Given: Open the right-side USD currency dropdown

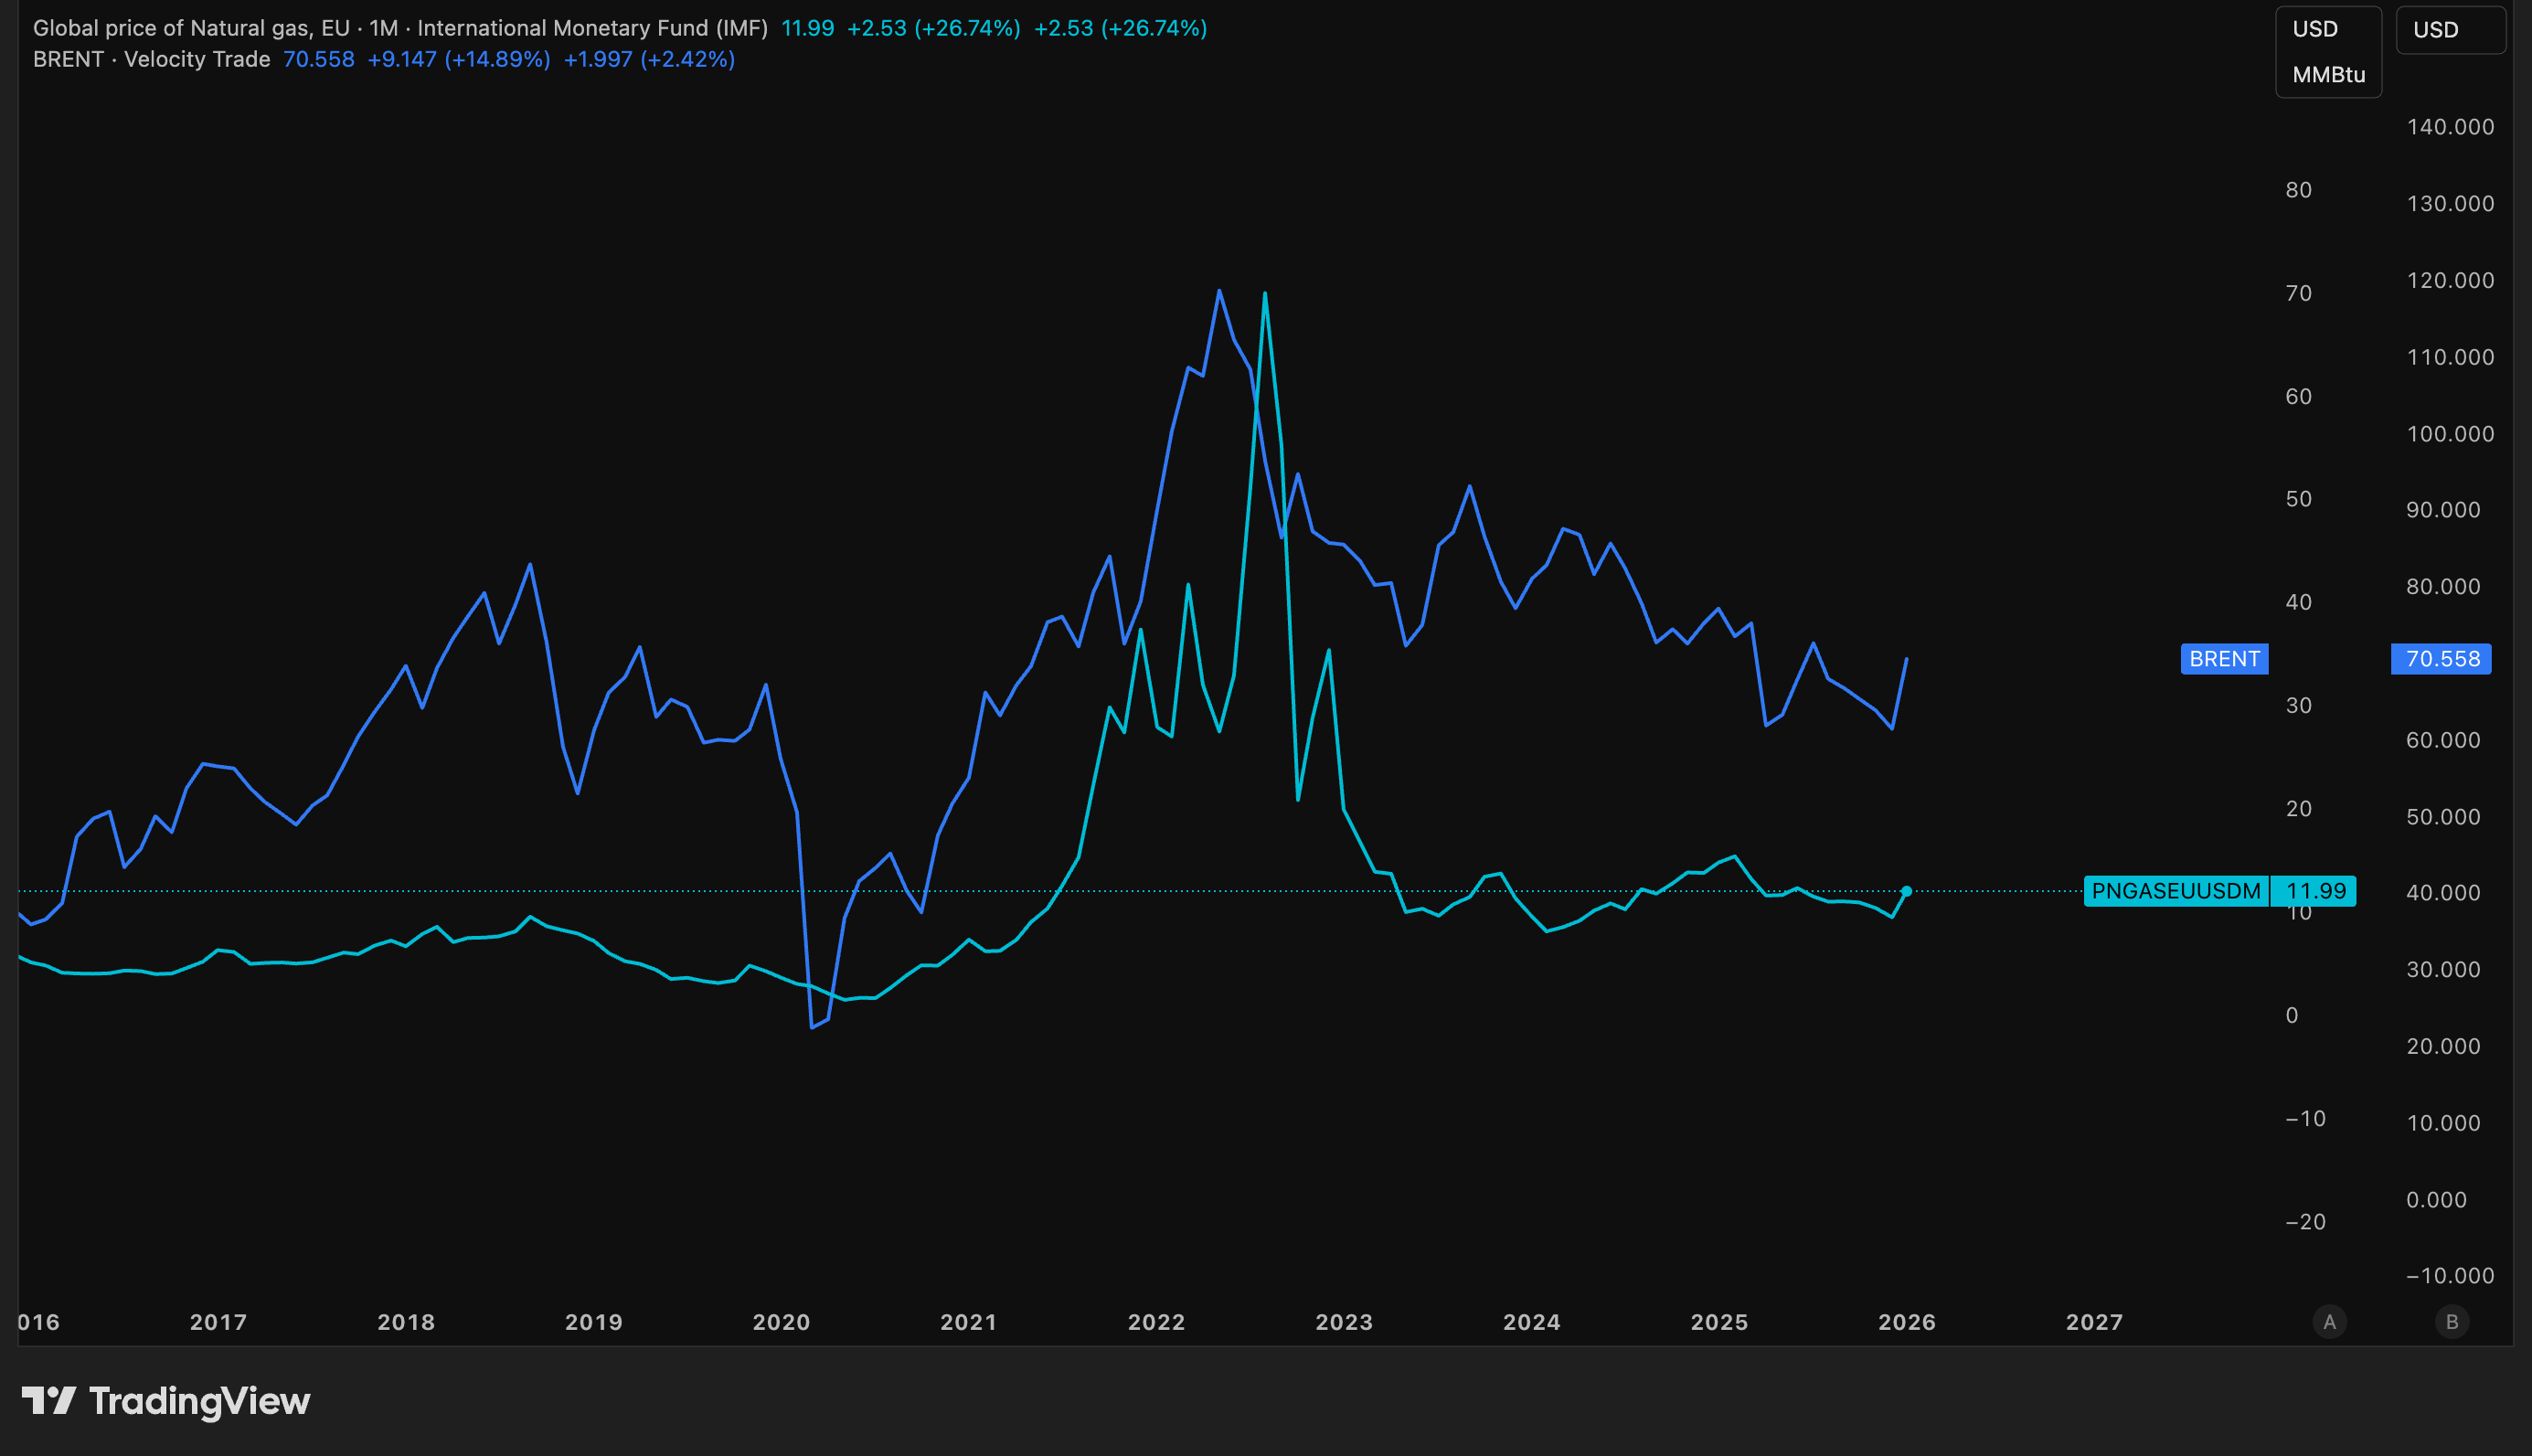Looking at the screenshot, I should pyautogui.click(x=2449, y=30).
